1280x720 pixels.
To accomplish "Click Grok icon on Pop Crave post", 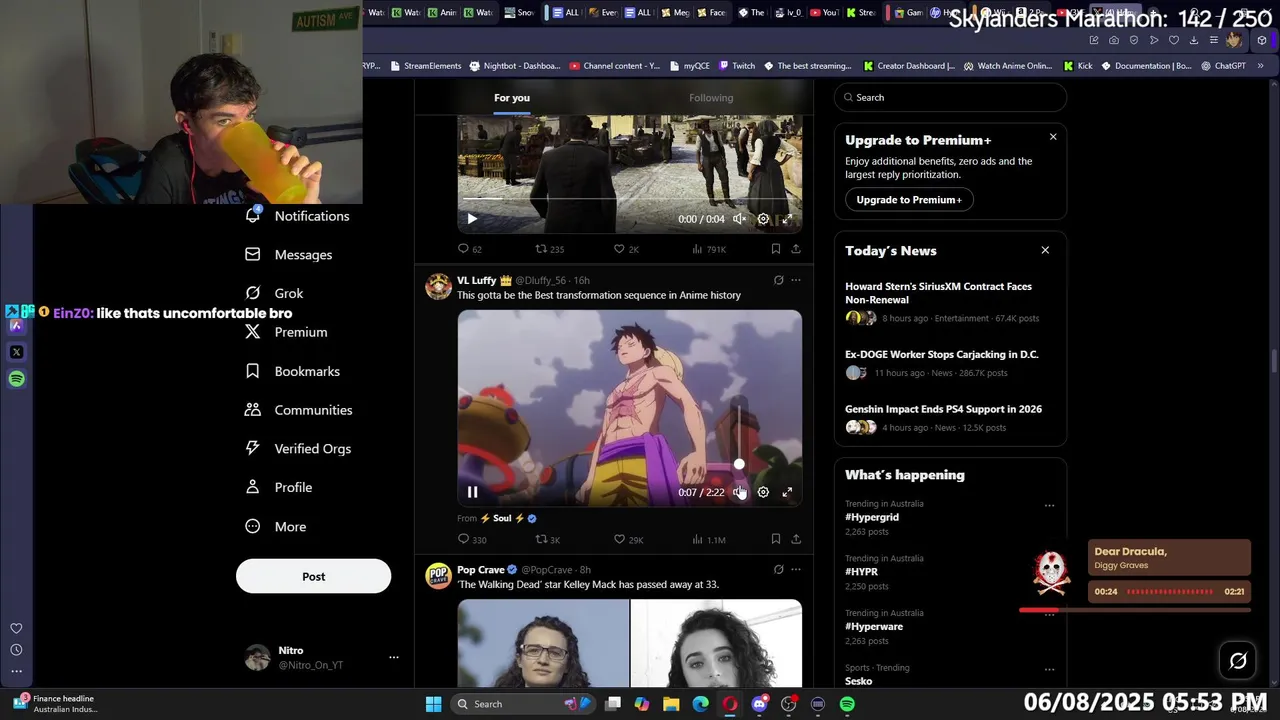I will pos(778,569).
